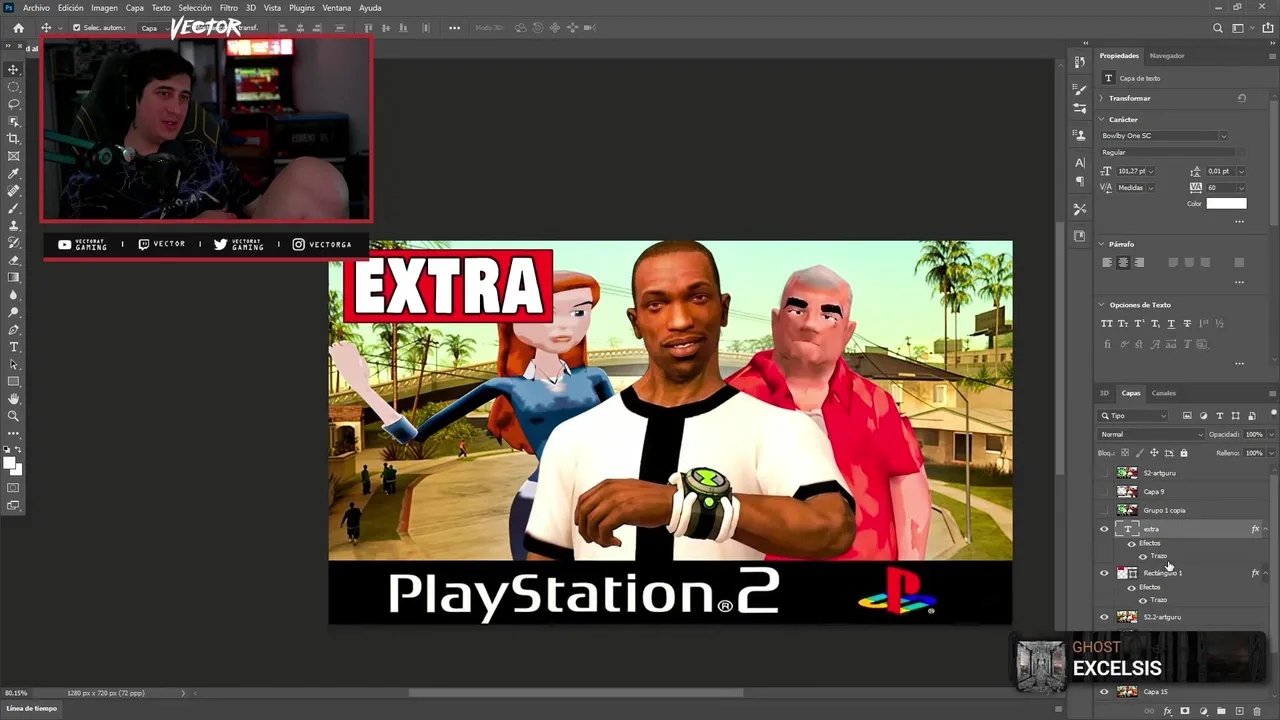The width and height of the screenshot is (1280, 720).
Task: Click the foreground color swatch
Action: click(x=11, y=463)
